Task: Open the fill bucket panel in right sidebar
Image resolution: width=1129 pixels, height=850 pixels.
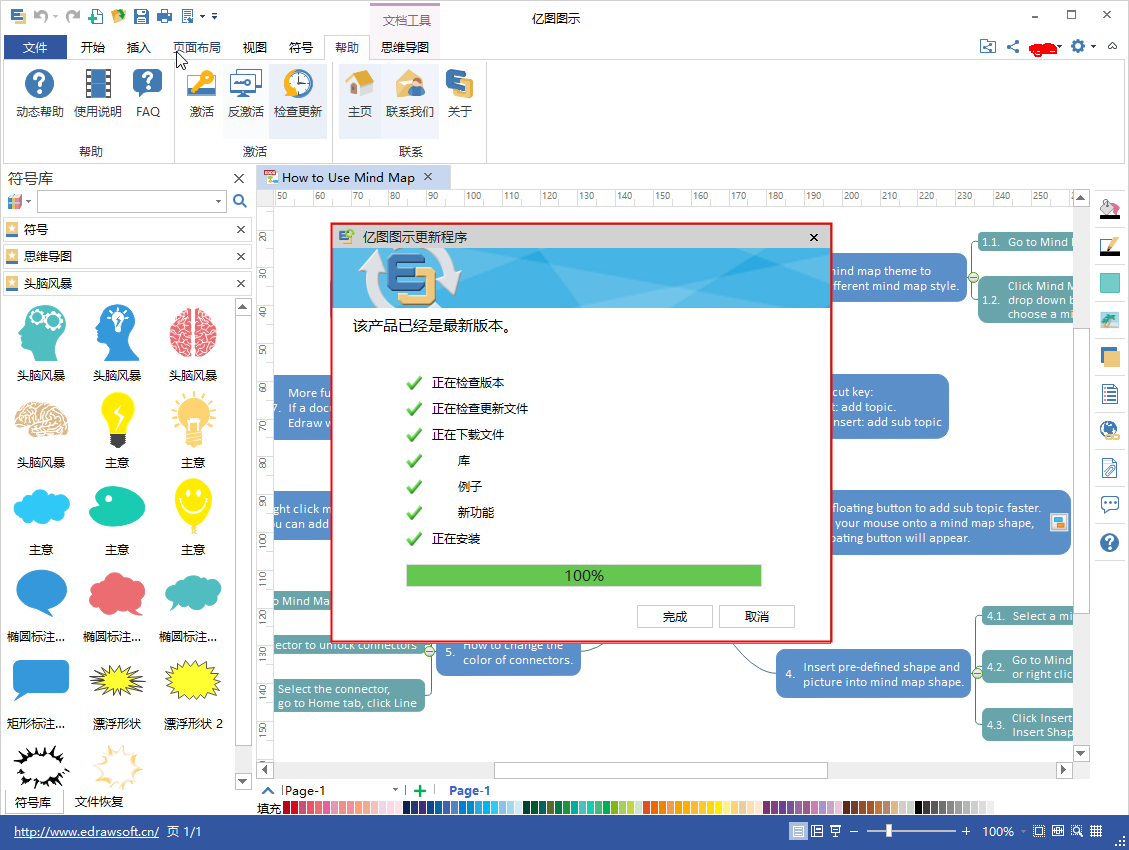Action: click(x=1110, y=208)
